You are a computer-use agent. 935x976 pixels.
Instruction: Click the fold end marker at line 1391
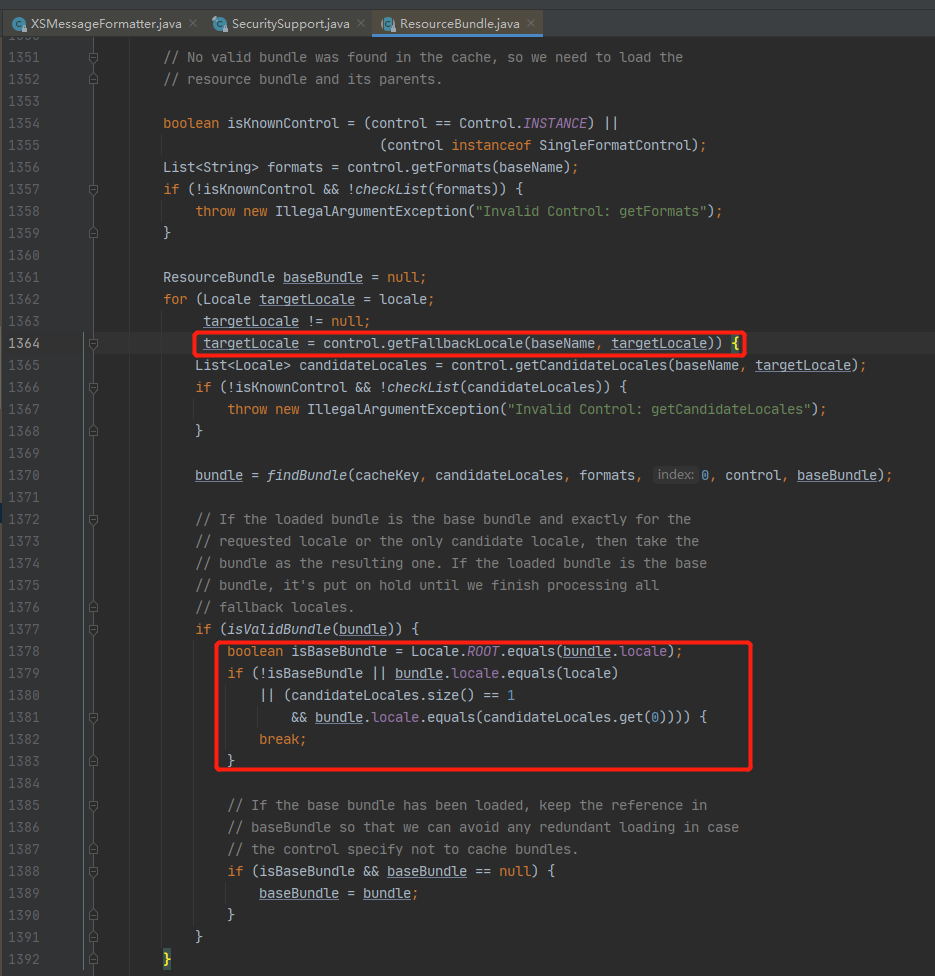(93, 937)
